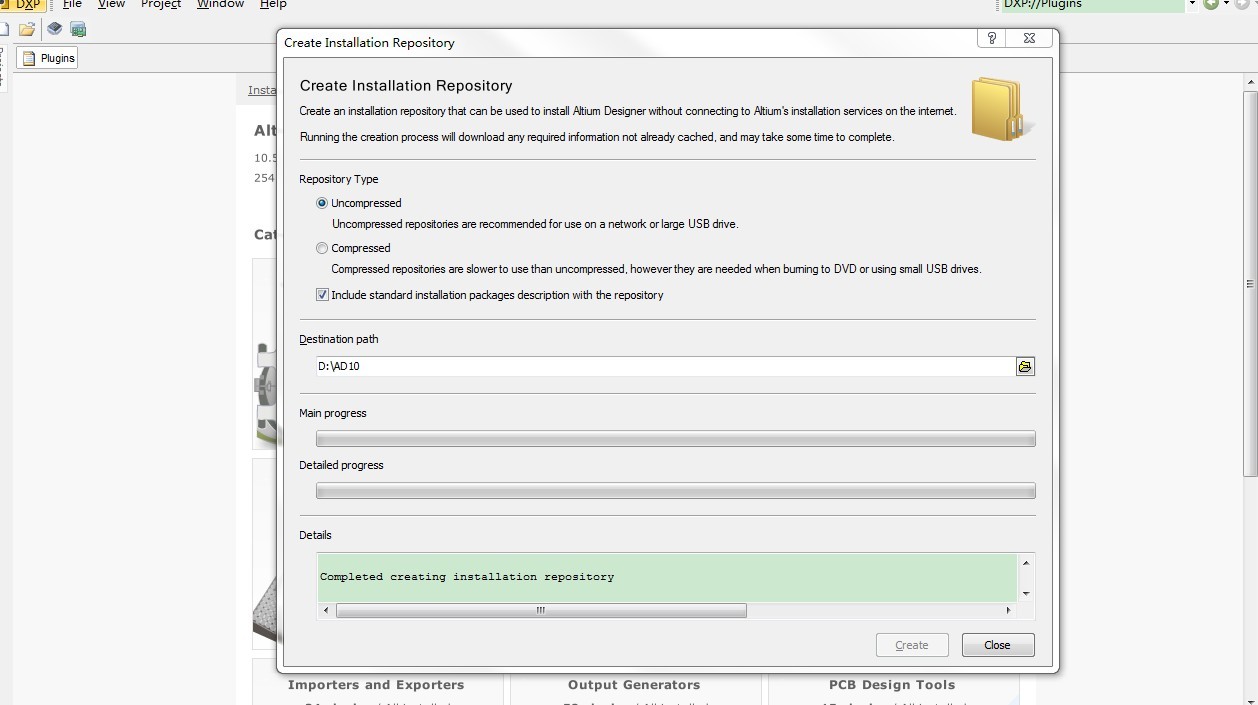Open the DXP system menu

22,4
